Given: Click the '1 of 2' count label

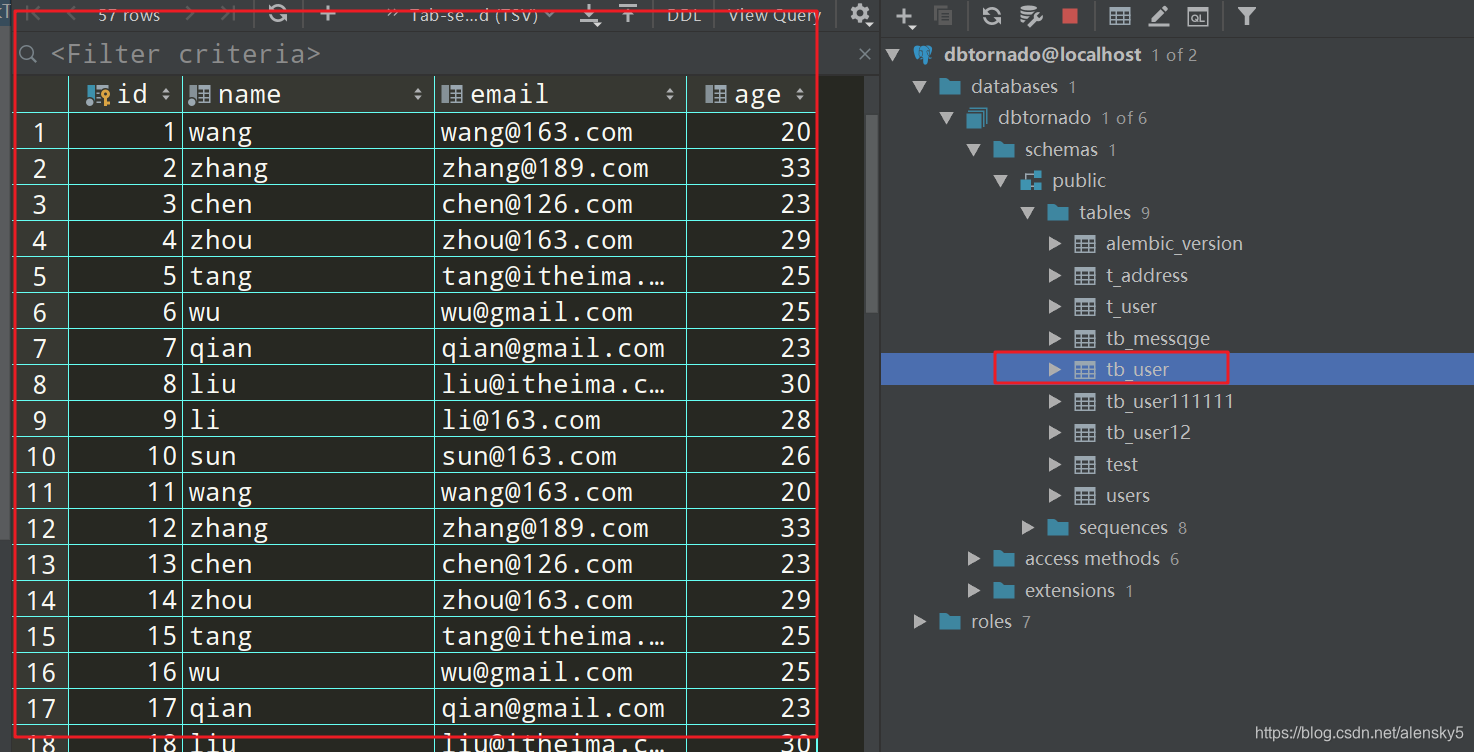Looking at the screenshot, I should click(x=1174, y=55).
